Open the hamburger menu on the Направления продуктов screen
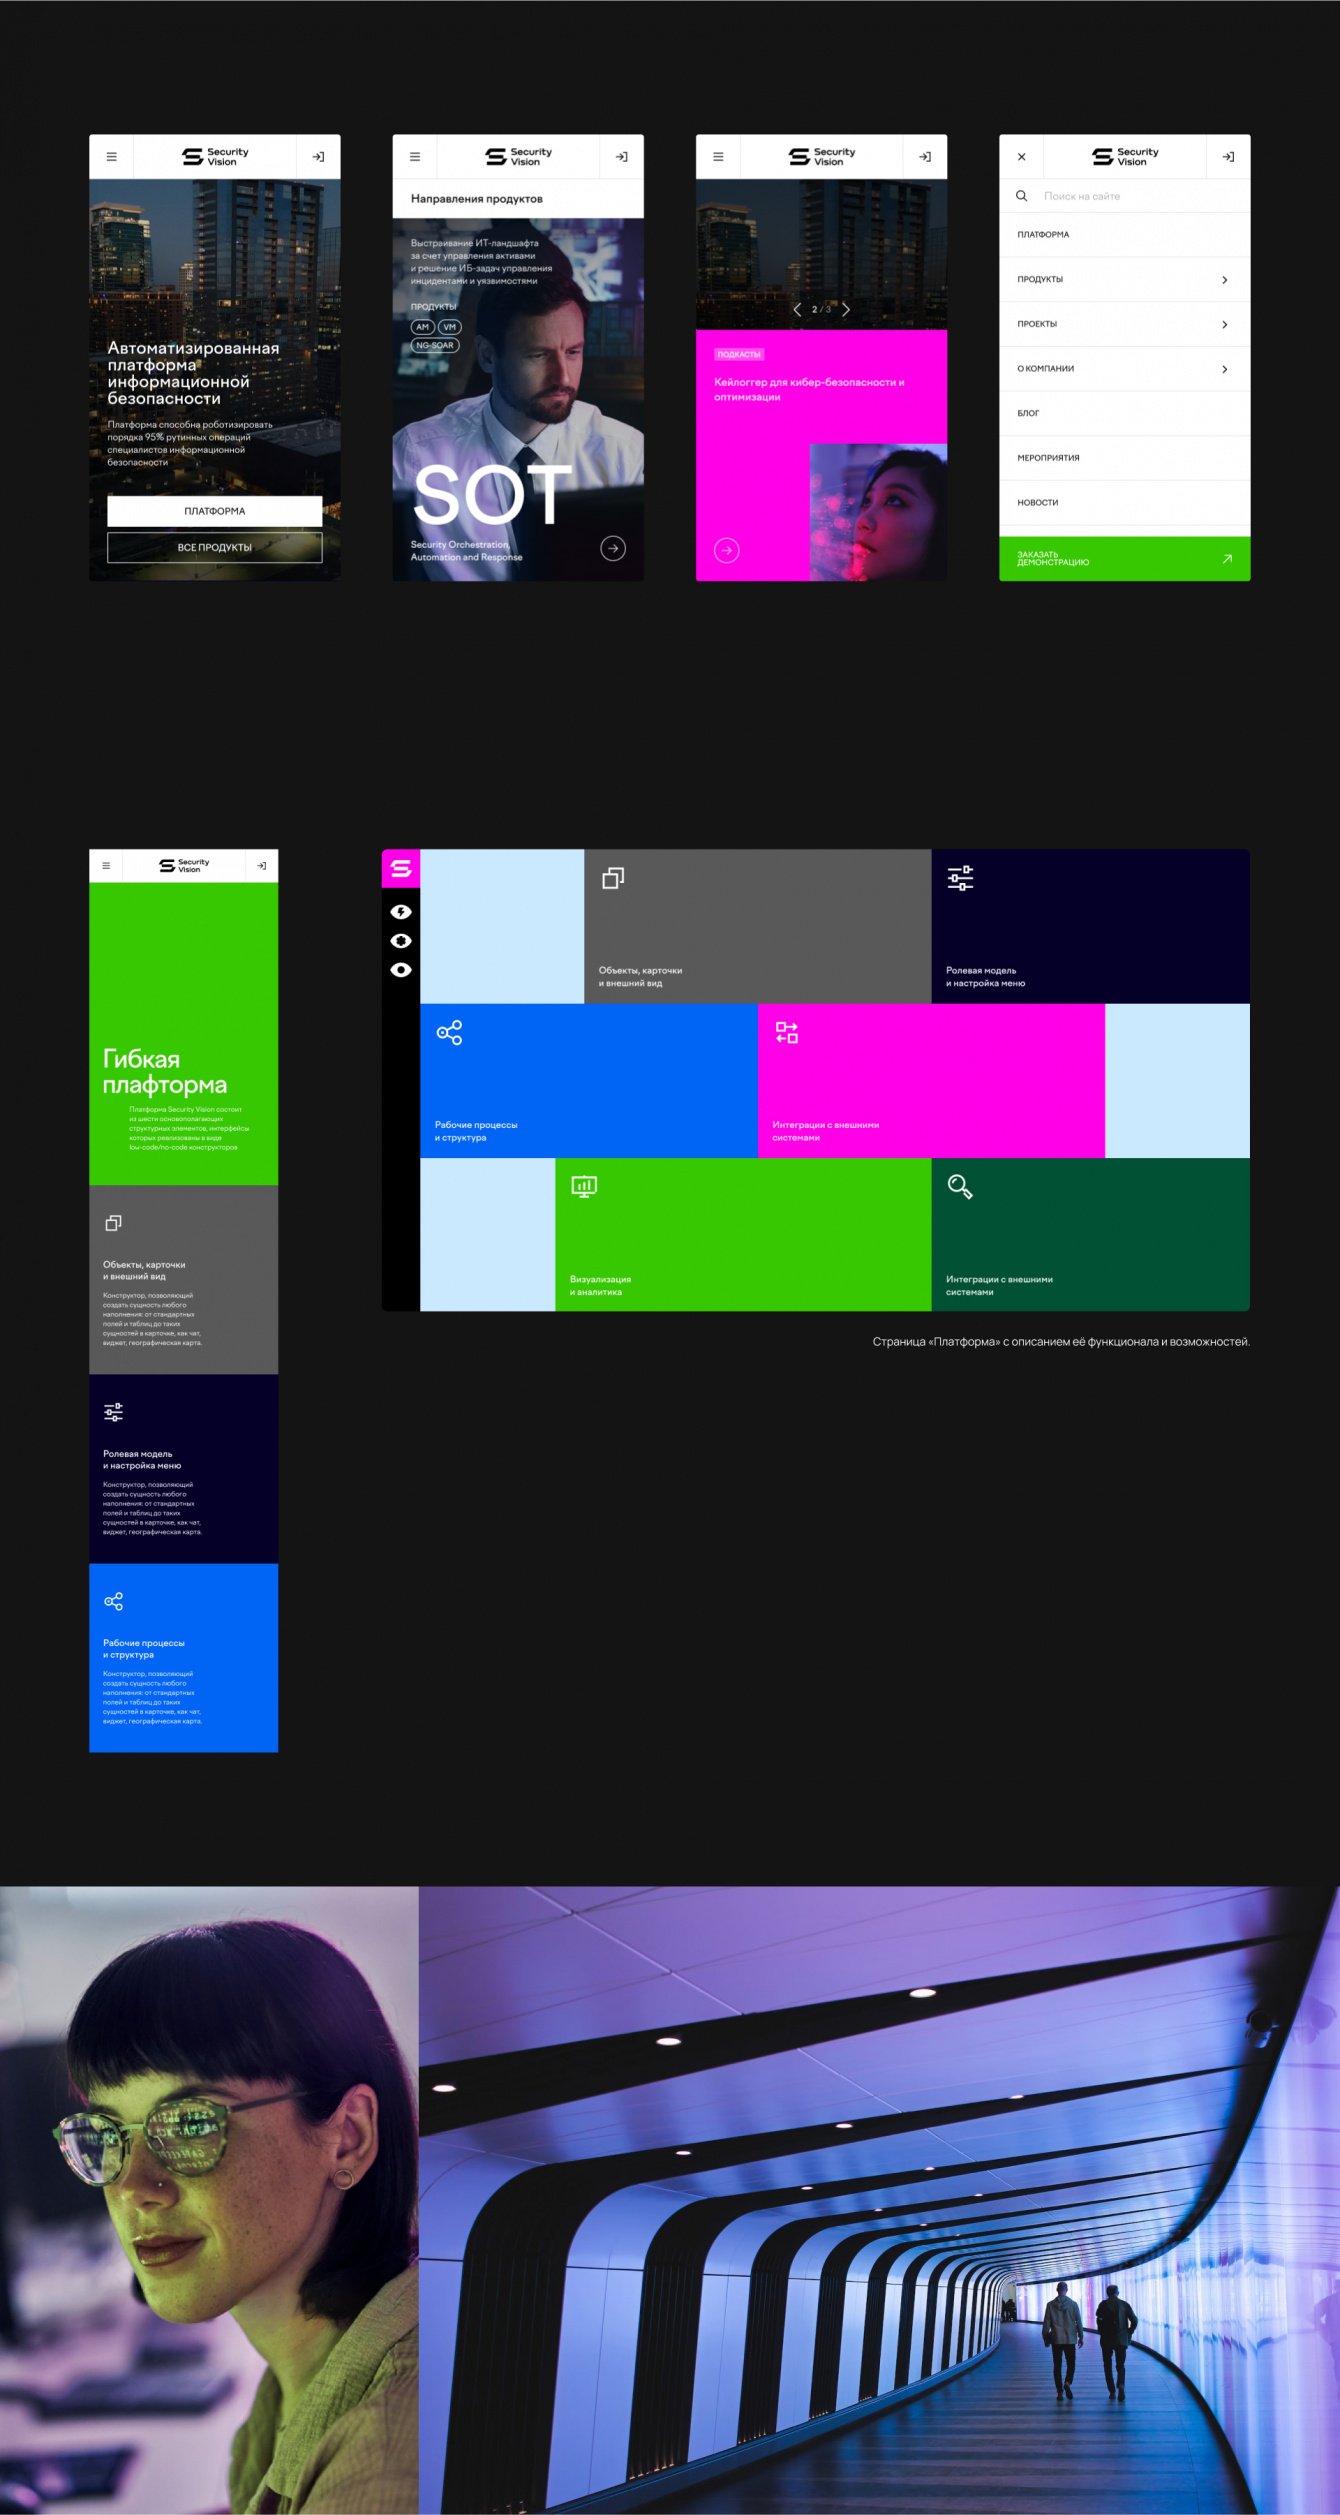Screen dimensions: 1340x2515 click(x=415, y=157)
